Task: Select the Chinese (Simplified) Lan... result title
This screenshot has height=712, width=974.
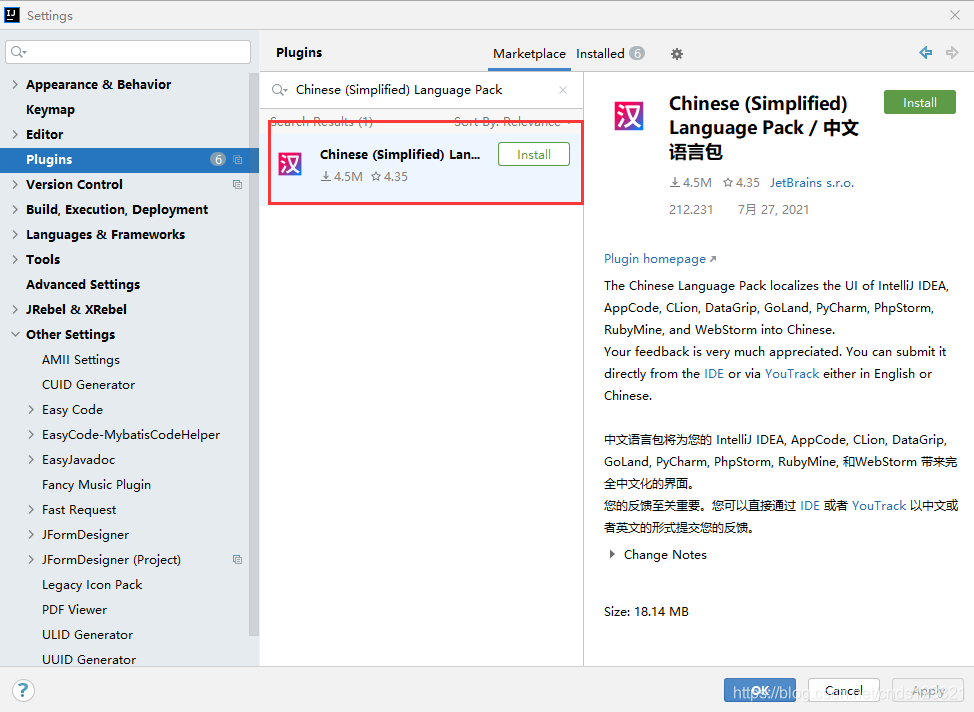Action: tap(400, 155)
